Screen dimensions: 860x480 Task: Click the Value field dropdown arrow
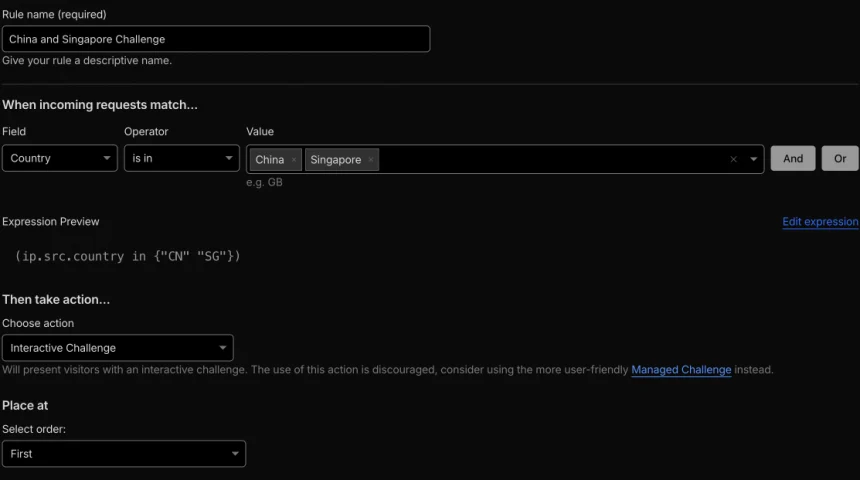click(753, 159)
